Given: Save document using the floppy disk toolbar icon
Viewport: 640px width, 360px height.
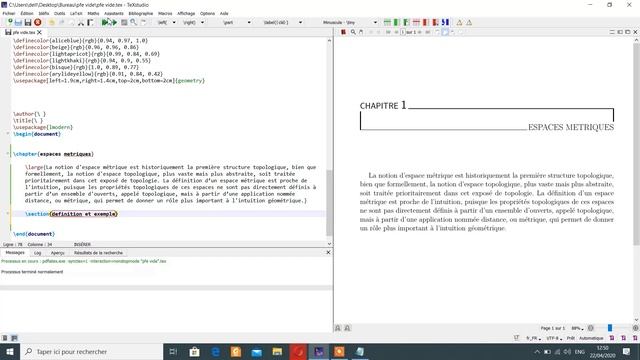Looking at the screenshot, I should point(28,22).
